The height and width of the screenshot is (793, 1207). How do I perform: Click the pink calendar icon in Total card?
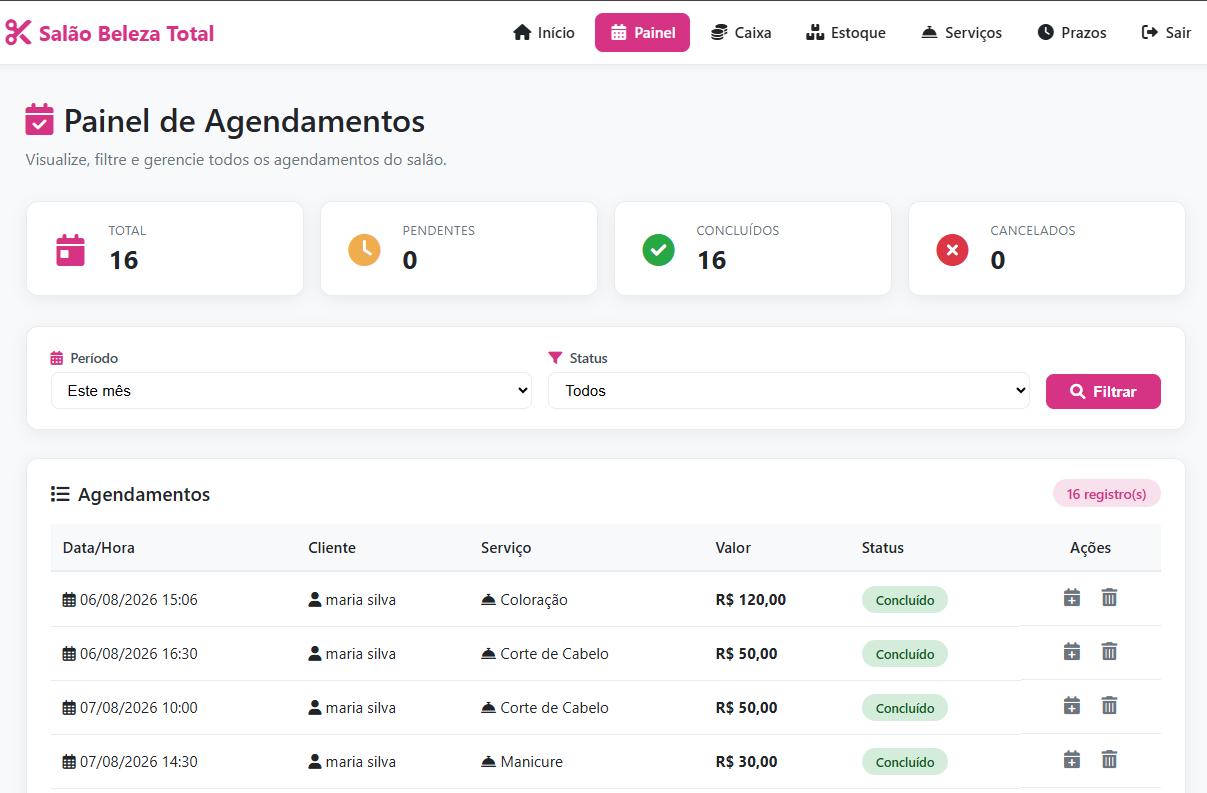(70, 249)
